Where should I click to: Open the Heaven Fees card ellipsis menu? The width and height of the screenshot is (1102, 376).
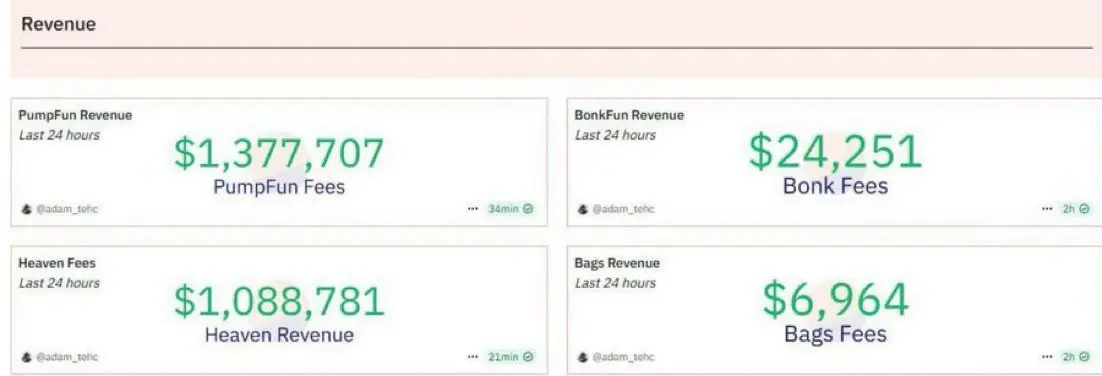(472, 357)
